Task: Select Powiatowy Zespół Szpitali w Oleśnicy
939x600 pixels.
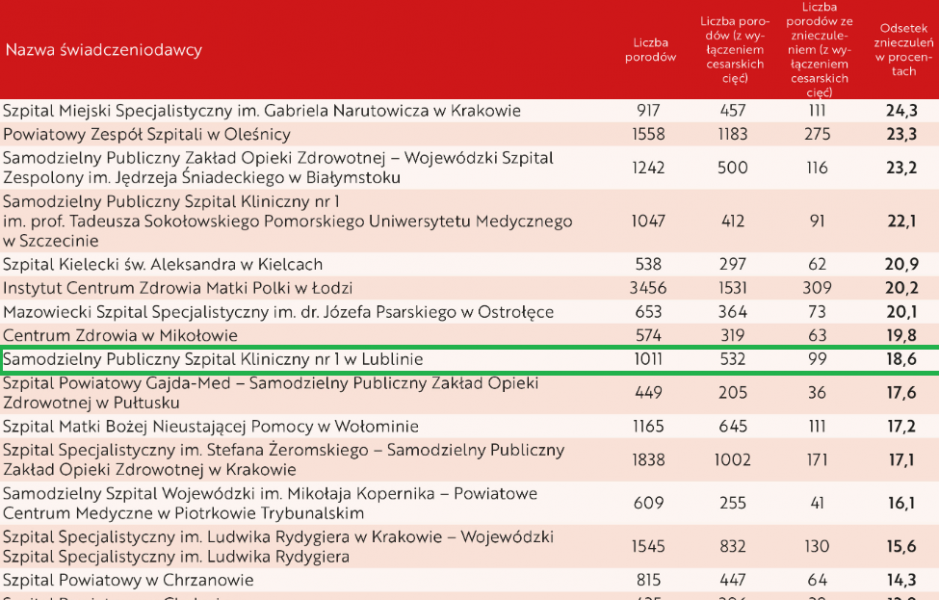Action: (x=147, y=134)
